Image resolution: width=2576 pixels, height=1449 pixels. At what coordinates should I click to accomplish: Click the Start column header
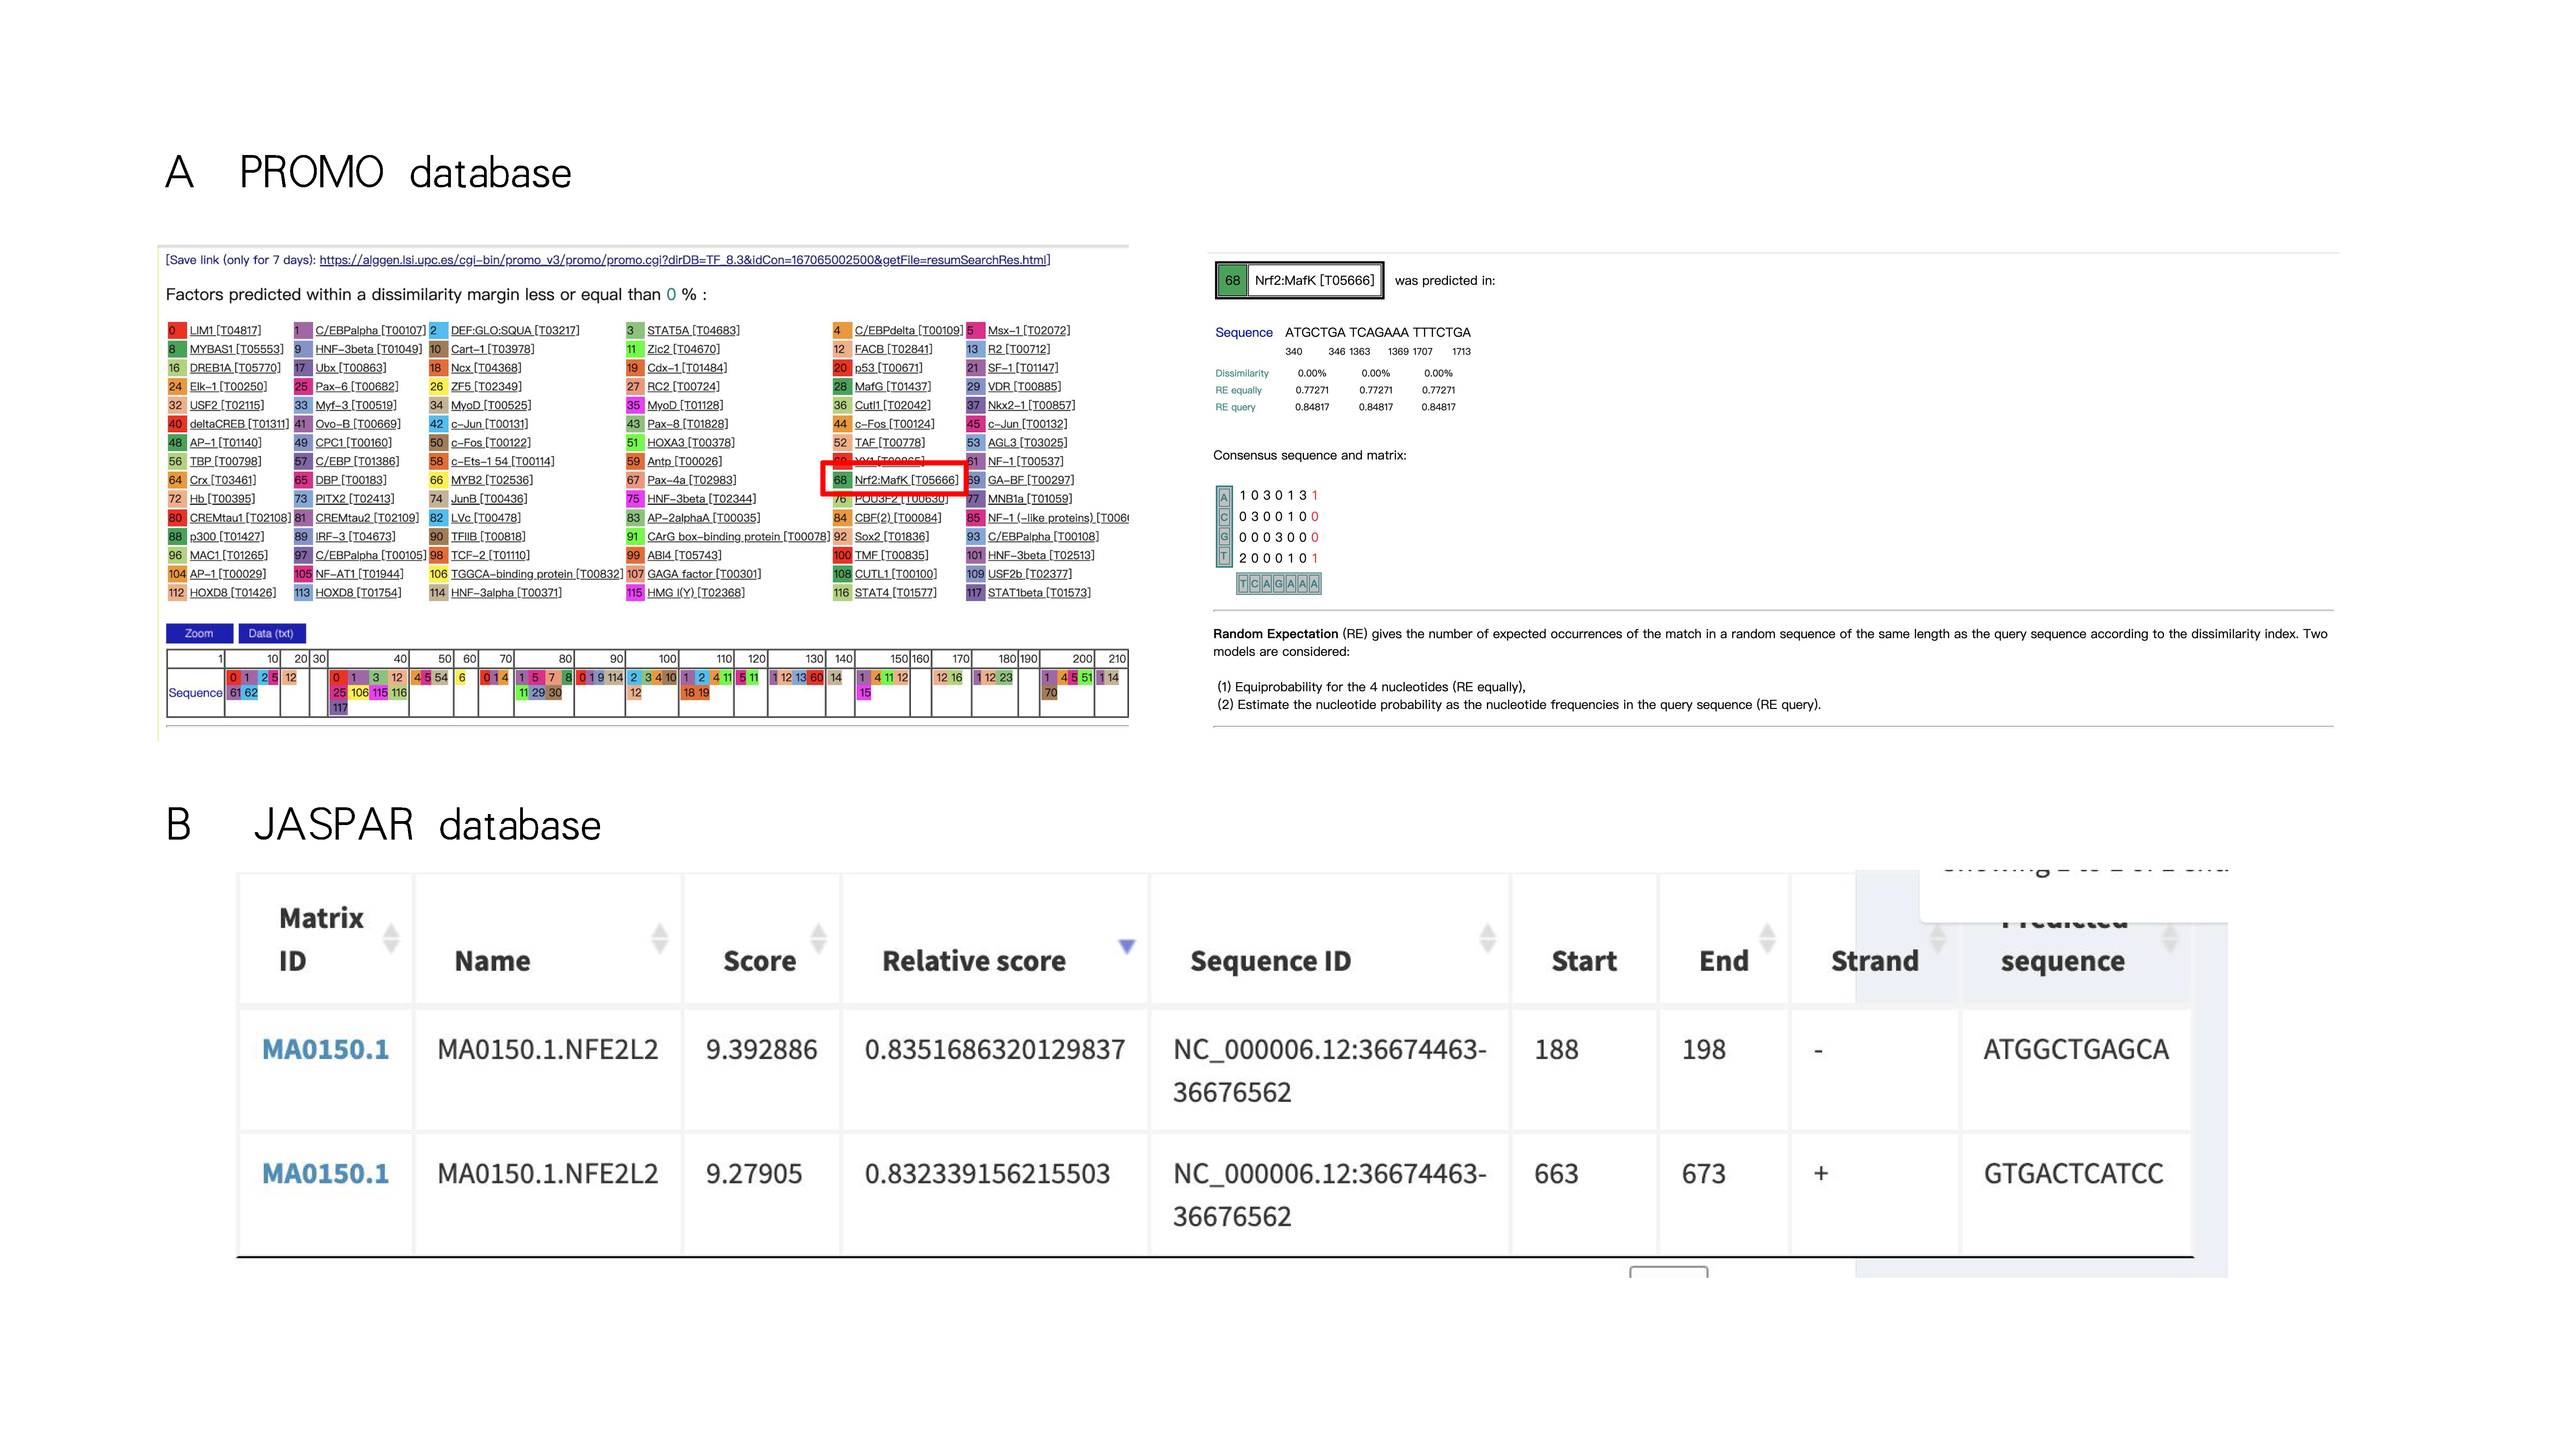1584,961
